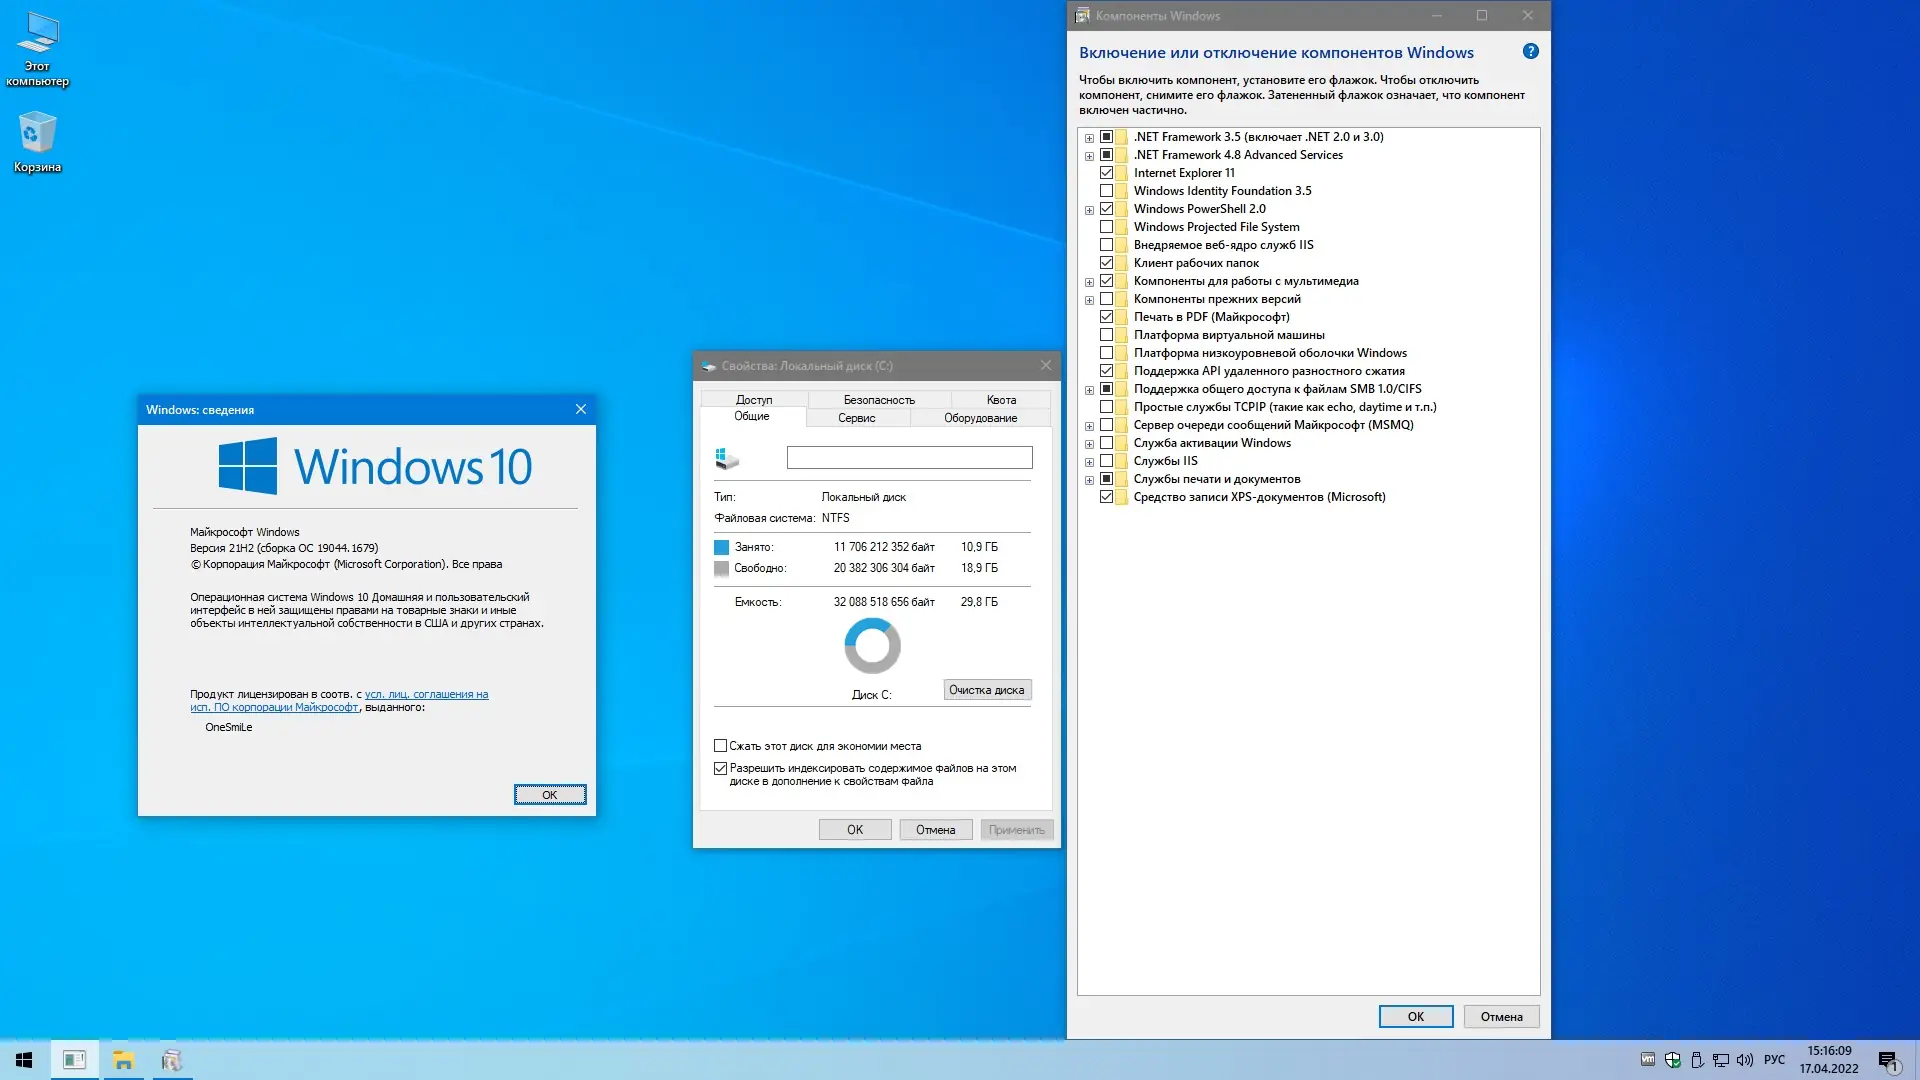
Task: Click the disk label text field
Action: [908, 458]
